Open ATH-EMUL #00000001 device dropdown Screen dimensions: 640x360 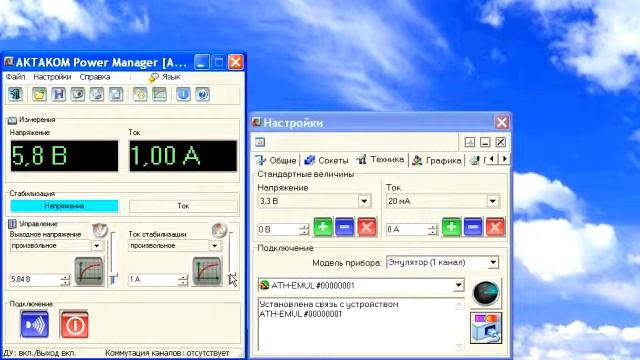[459, 285]
